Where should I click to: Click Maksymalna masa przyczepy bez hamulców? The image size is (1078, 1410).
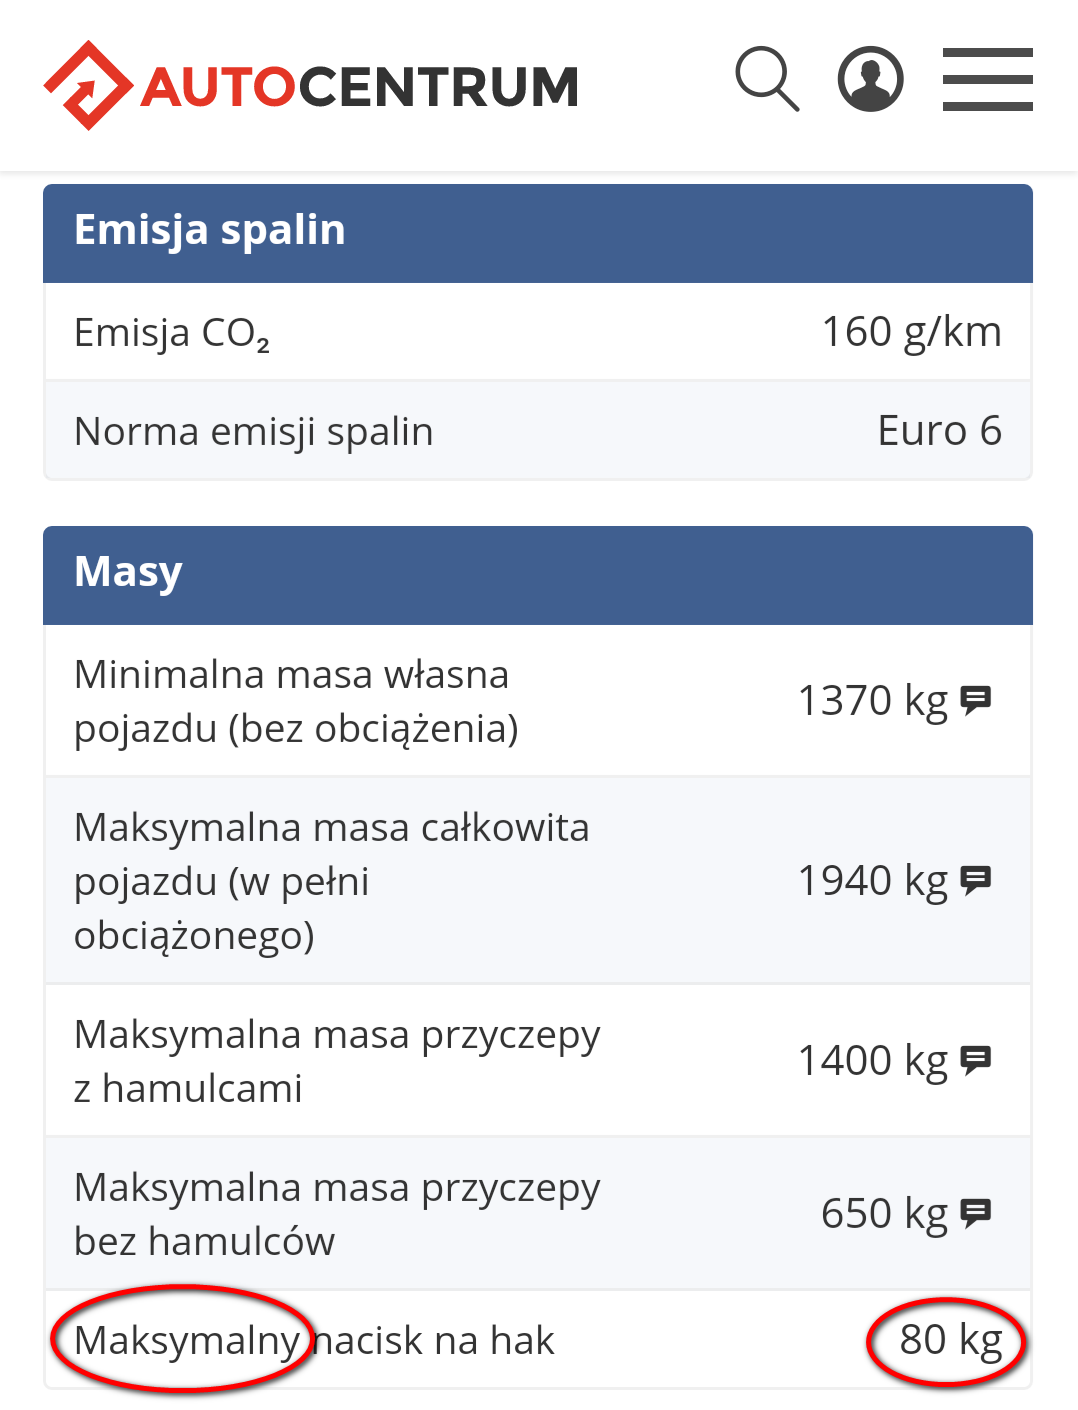coord(337,1214)
